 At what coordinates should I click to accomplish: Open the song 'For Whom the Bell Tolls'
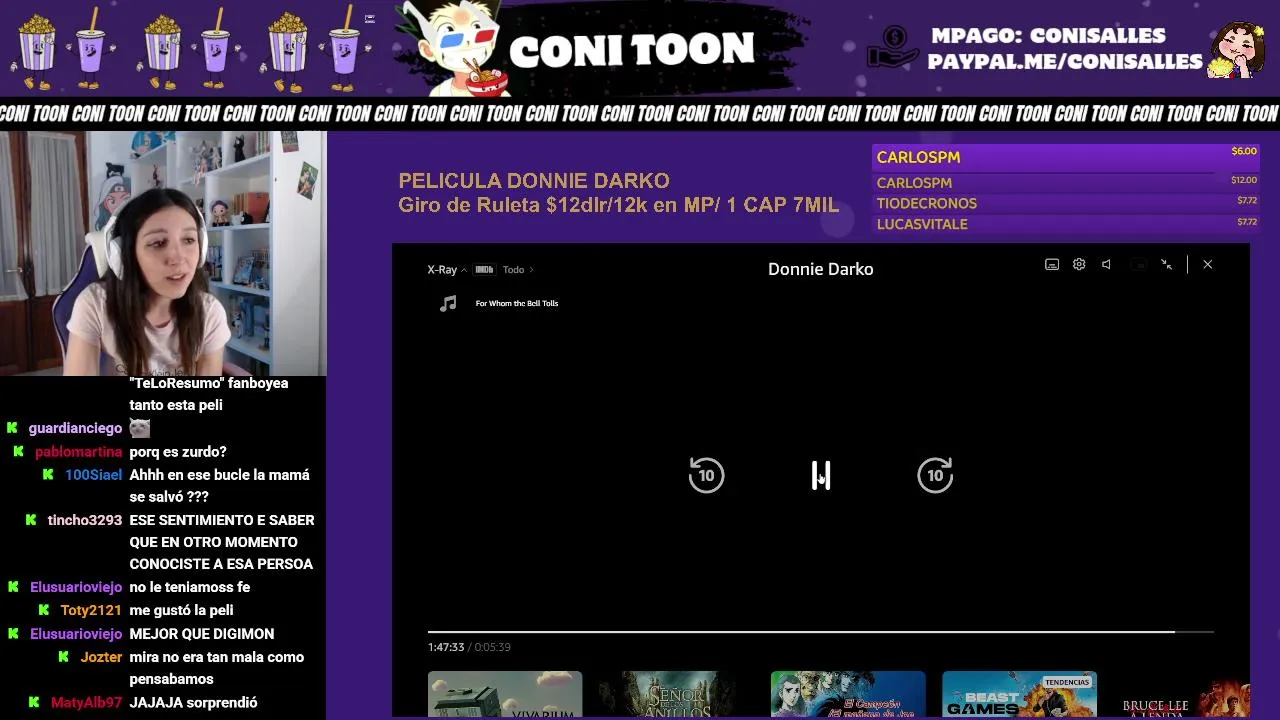click(516, 303)
